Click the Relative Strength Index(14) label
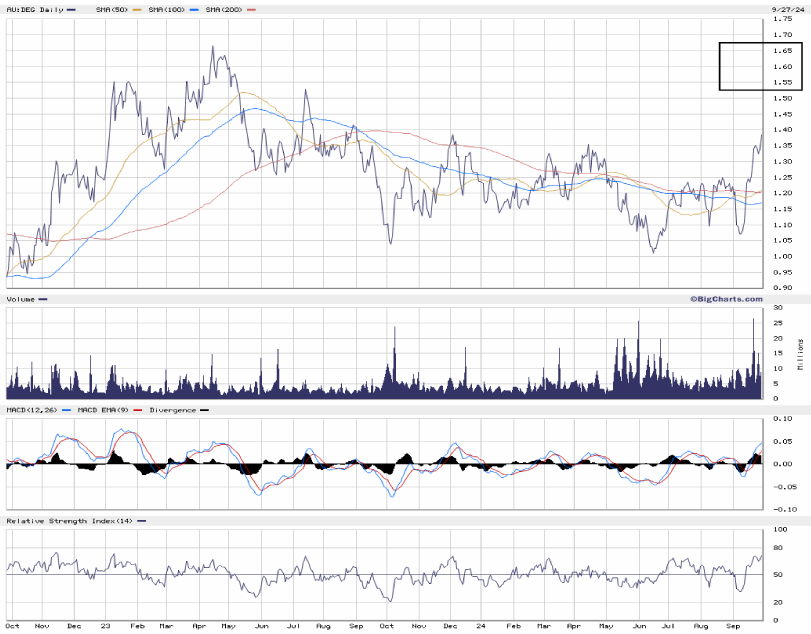811x634 pixels. click(69, 521)
